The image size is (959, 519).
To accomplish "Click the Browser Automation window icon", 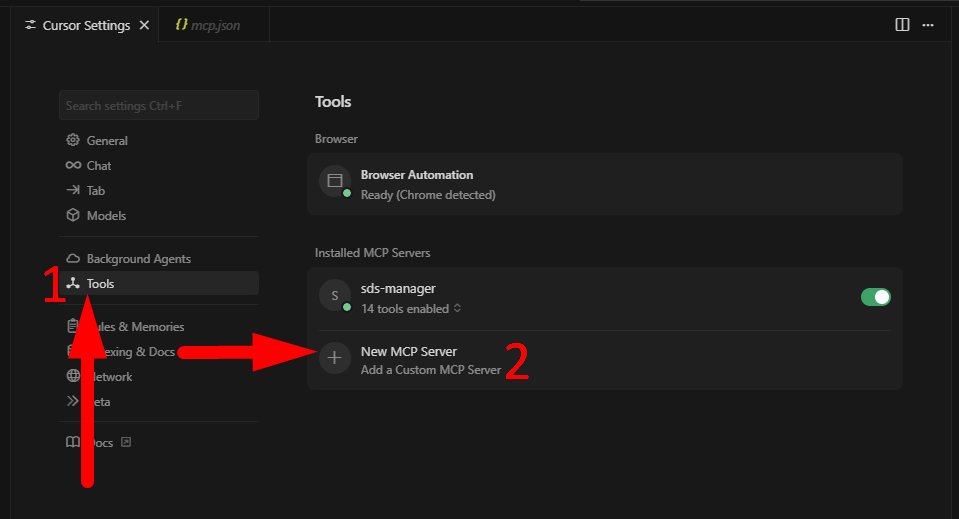I will coord(335,181).
